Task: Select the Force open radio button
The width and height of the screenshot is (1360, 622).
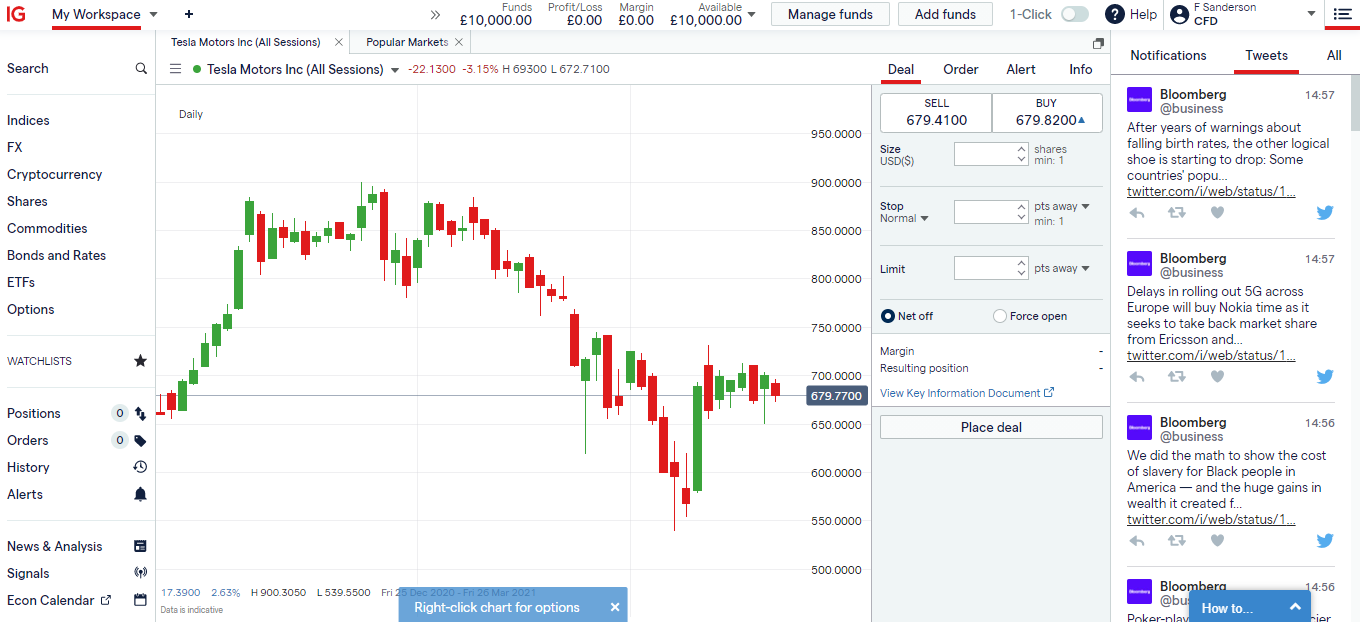Action: (x=999, y=316)
